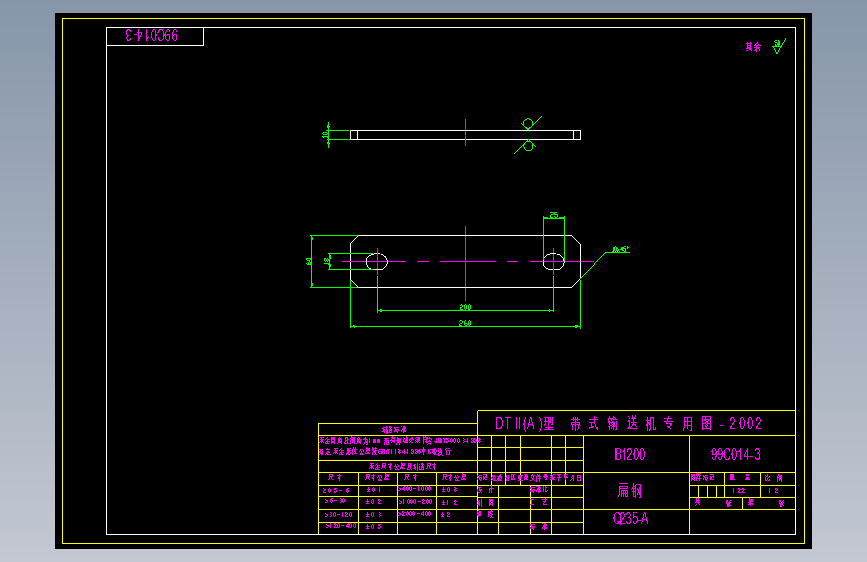Screen dimensions: 867x562
Task: Click the upper roughness symbol on the side view
Action: [x=530, y=123]
